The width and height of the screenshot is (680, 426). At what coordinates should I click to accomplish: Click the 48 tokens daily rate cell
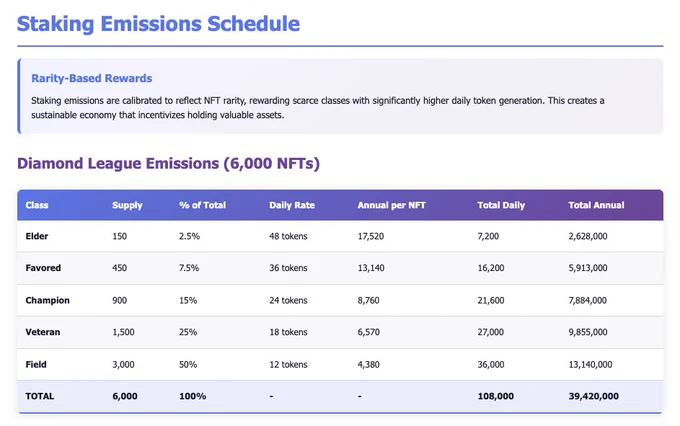click(x=288, y=236)
